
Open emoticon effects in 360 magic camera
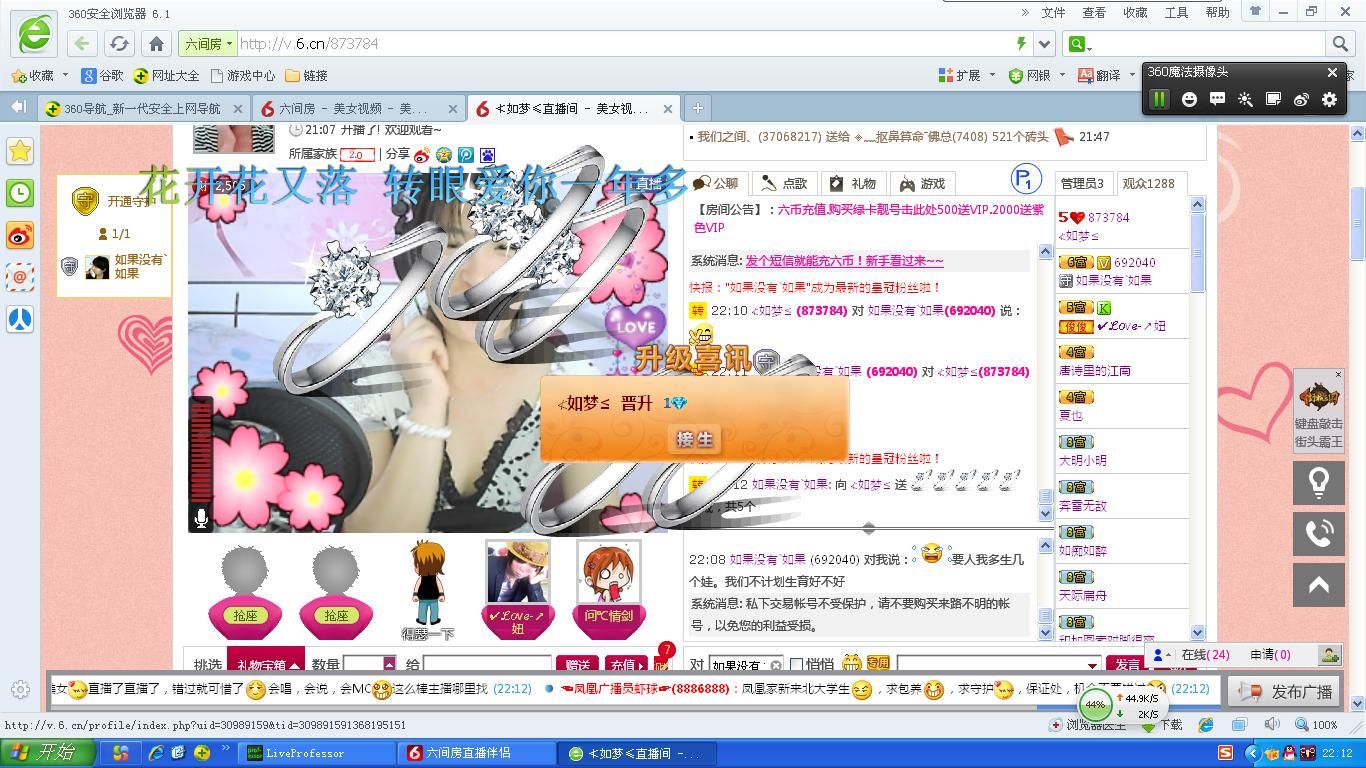(x=1189, y=99)
